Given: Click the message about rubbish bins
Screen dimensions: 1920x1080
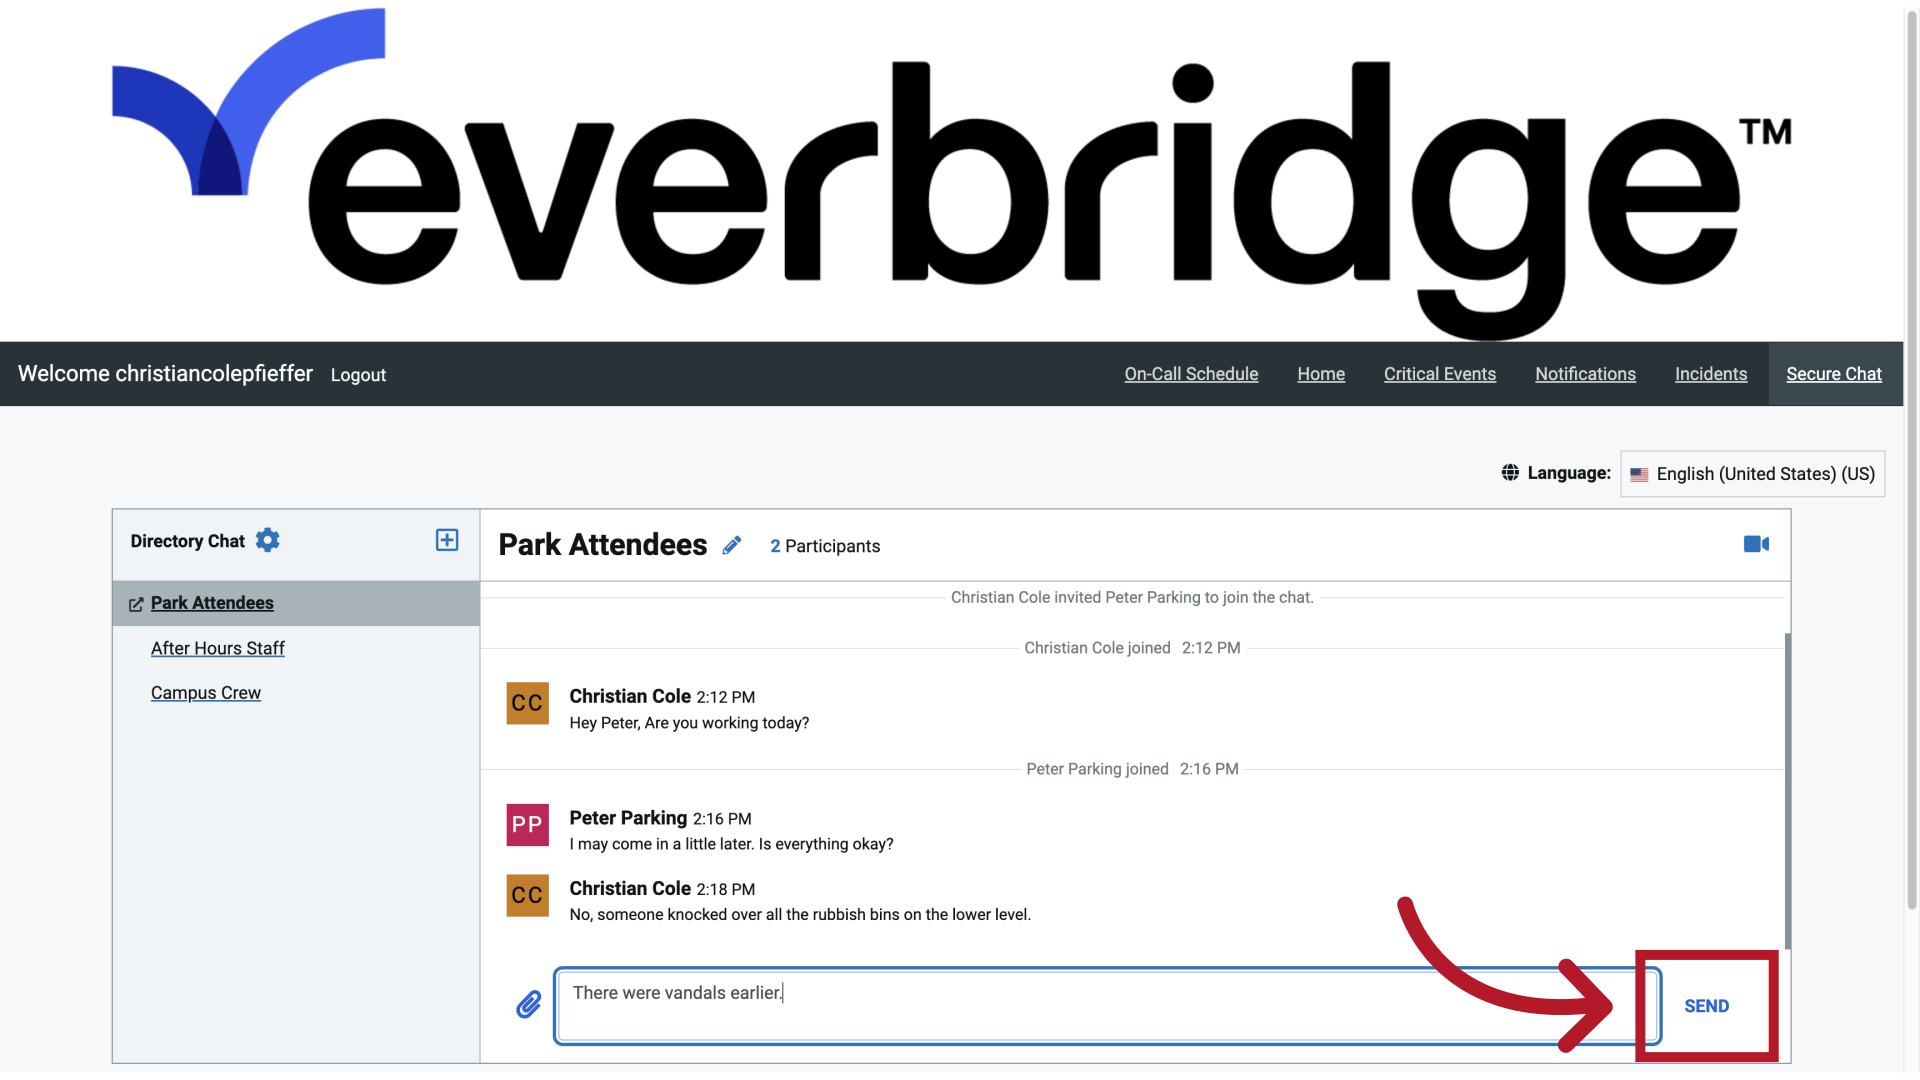Looking at the screenshot, I should pyautogui.click(x=800, y=914).
